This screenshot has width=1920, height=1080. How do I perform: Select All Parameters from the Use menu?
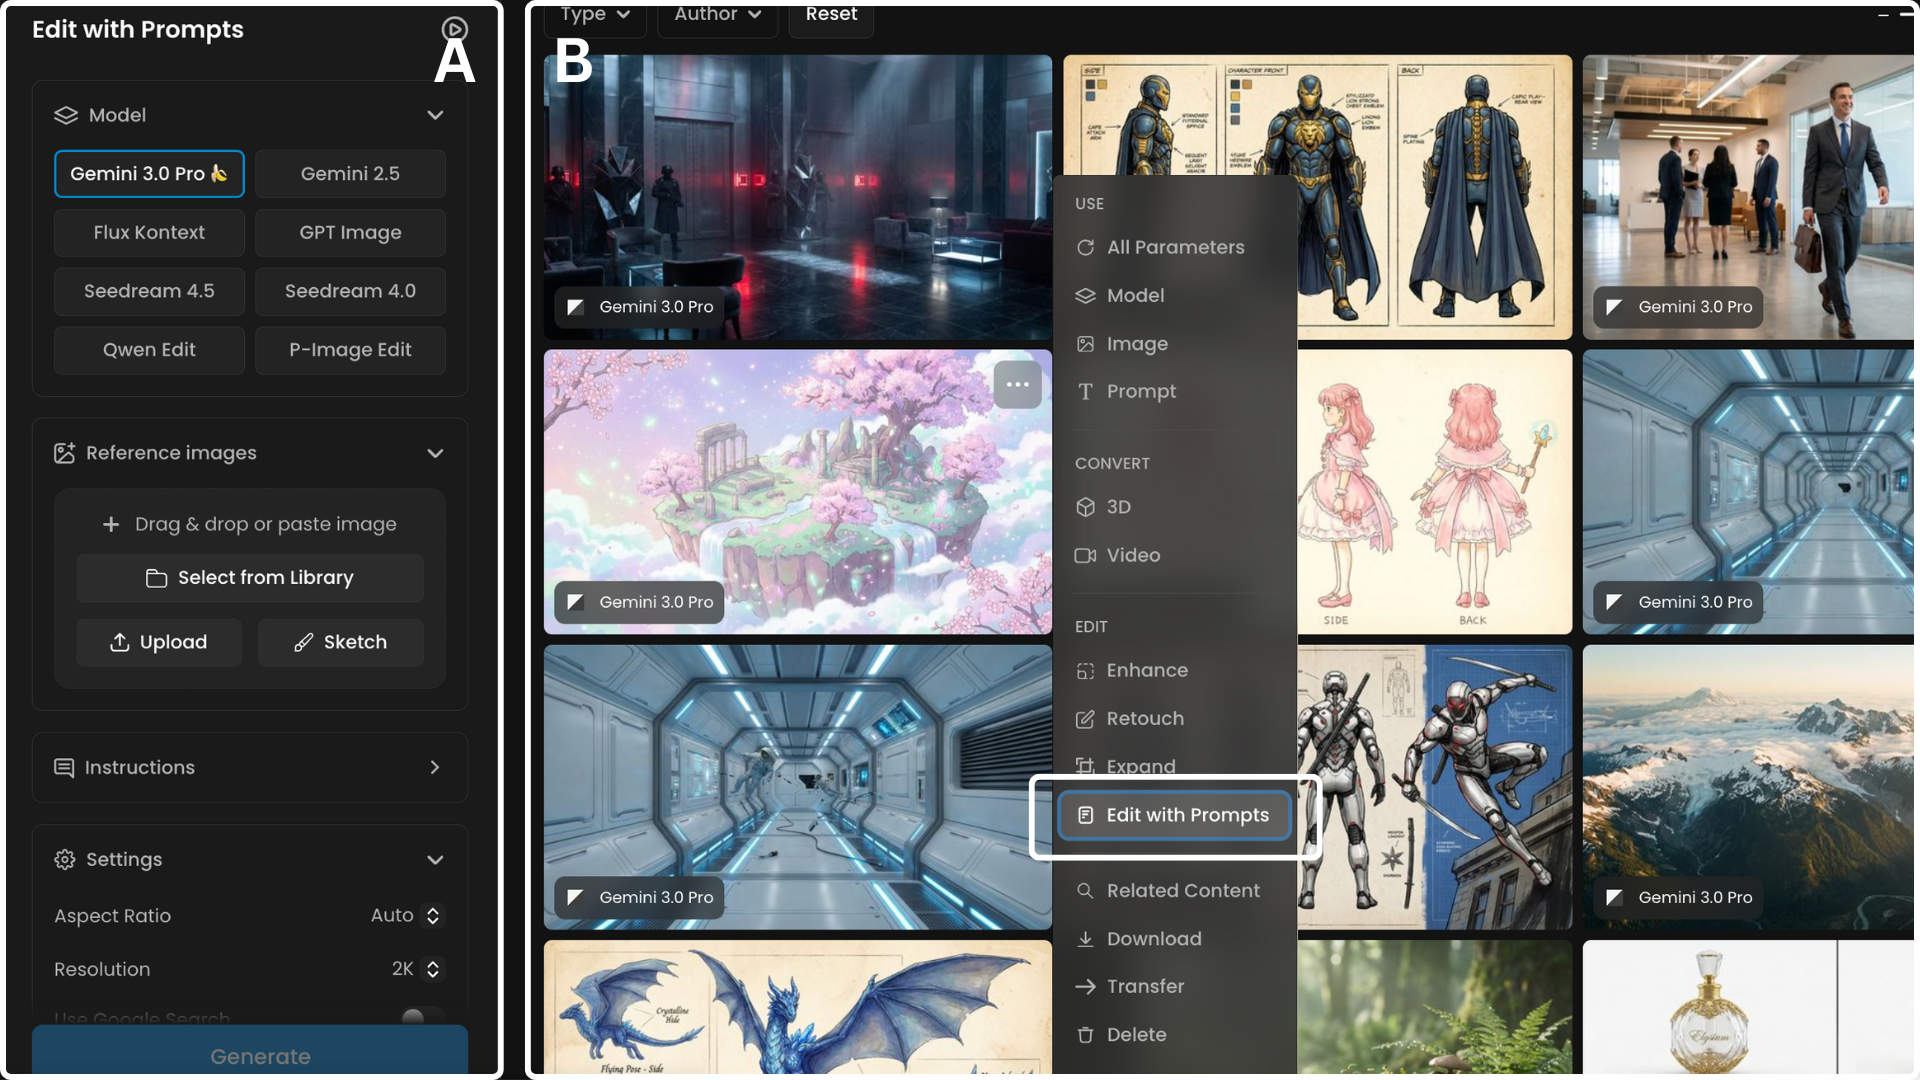[x=1174, y=247]
